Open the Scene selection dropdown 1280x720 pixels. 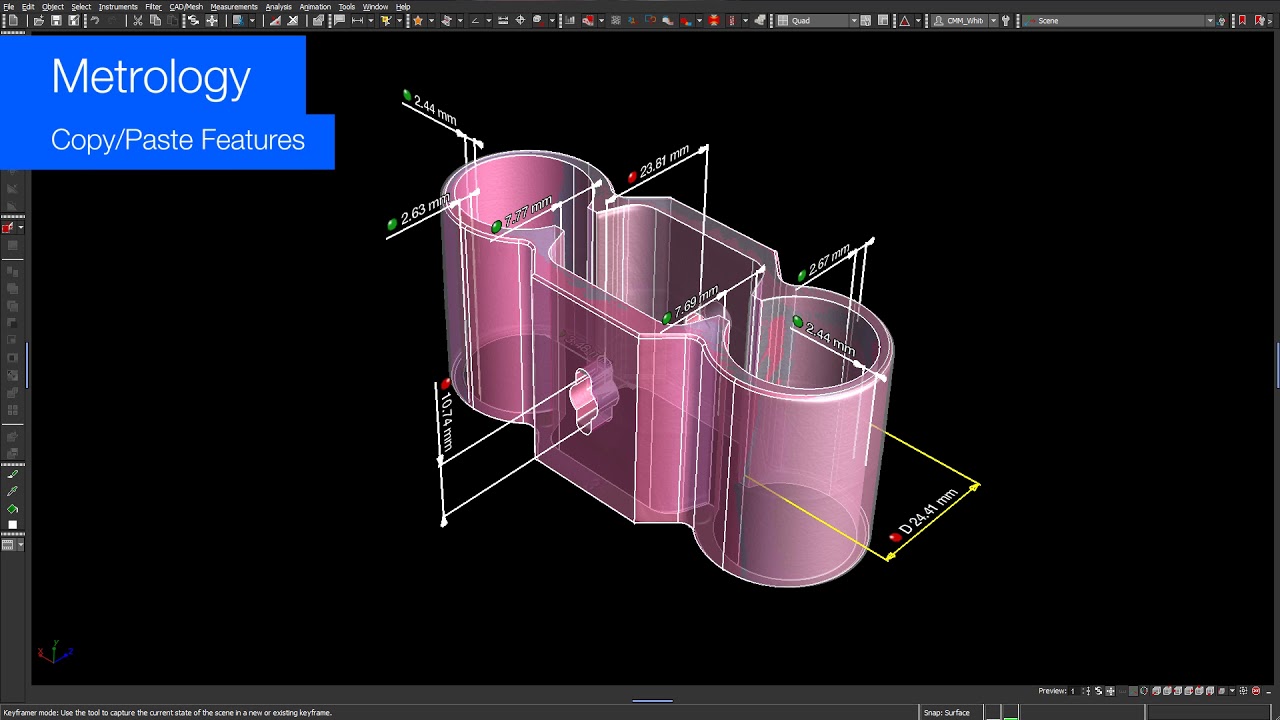coord(1118,20)
